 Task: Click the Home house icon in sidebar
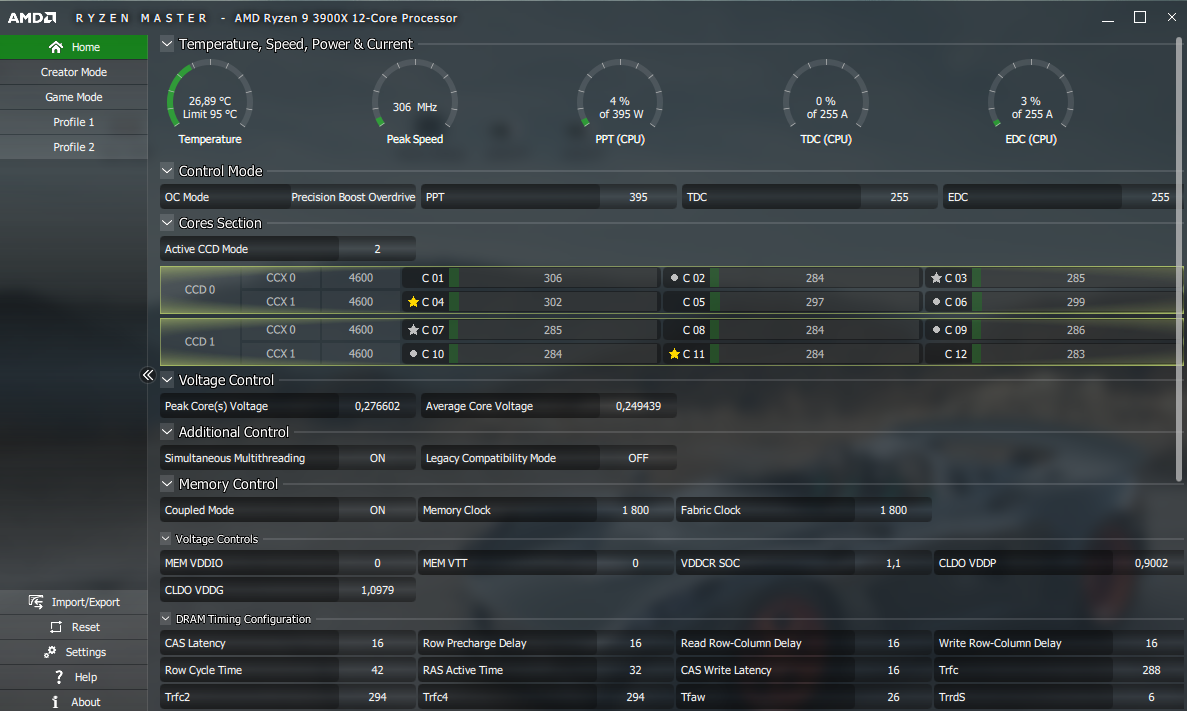pyautogui.click(x=55, y=47)
